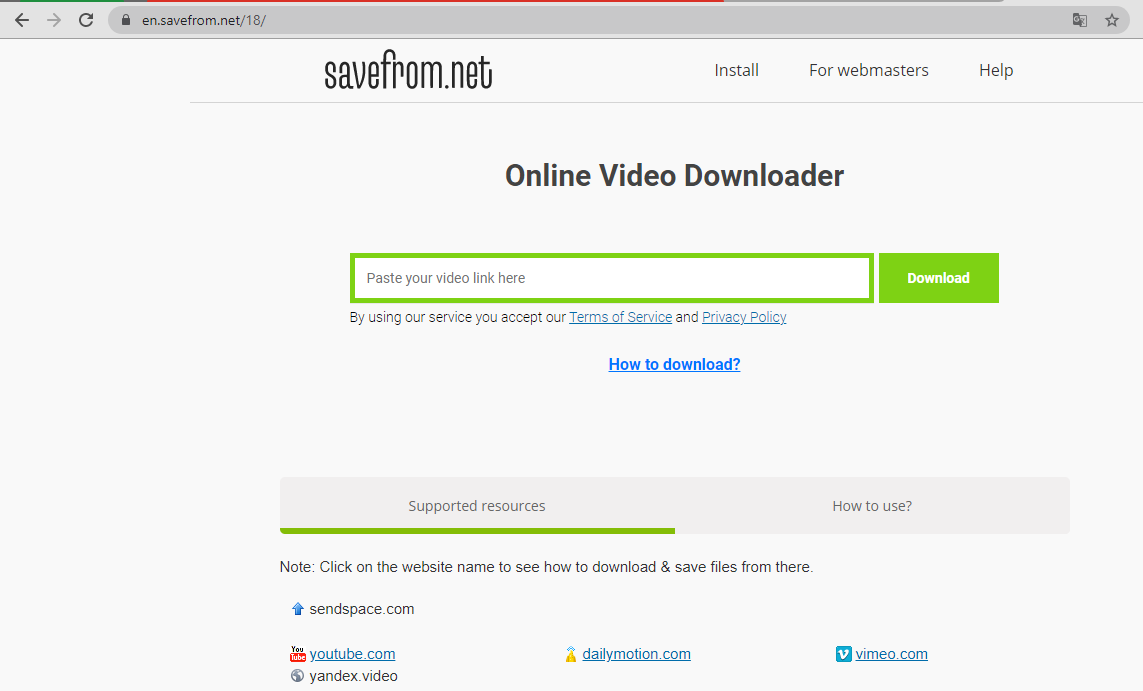1143x691 pixels.
Task: Open the dailymotion.com link
Action: [636, 654]
